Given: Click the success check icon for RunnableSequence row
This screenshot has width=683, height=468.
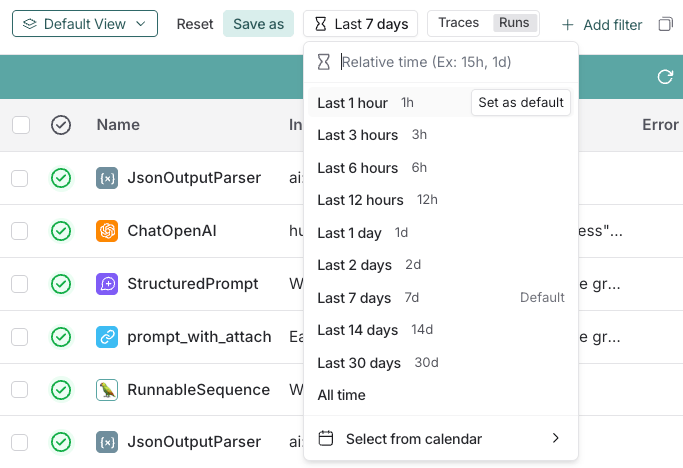Looking at the screenshot, I should [61, 390].
